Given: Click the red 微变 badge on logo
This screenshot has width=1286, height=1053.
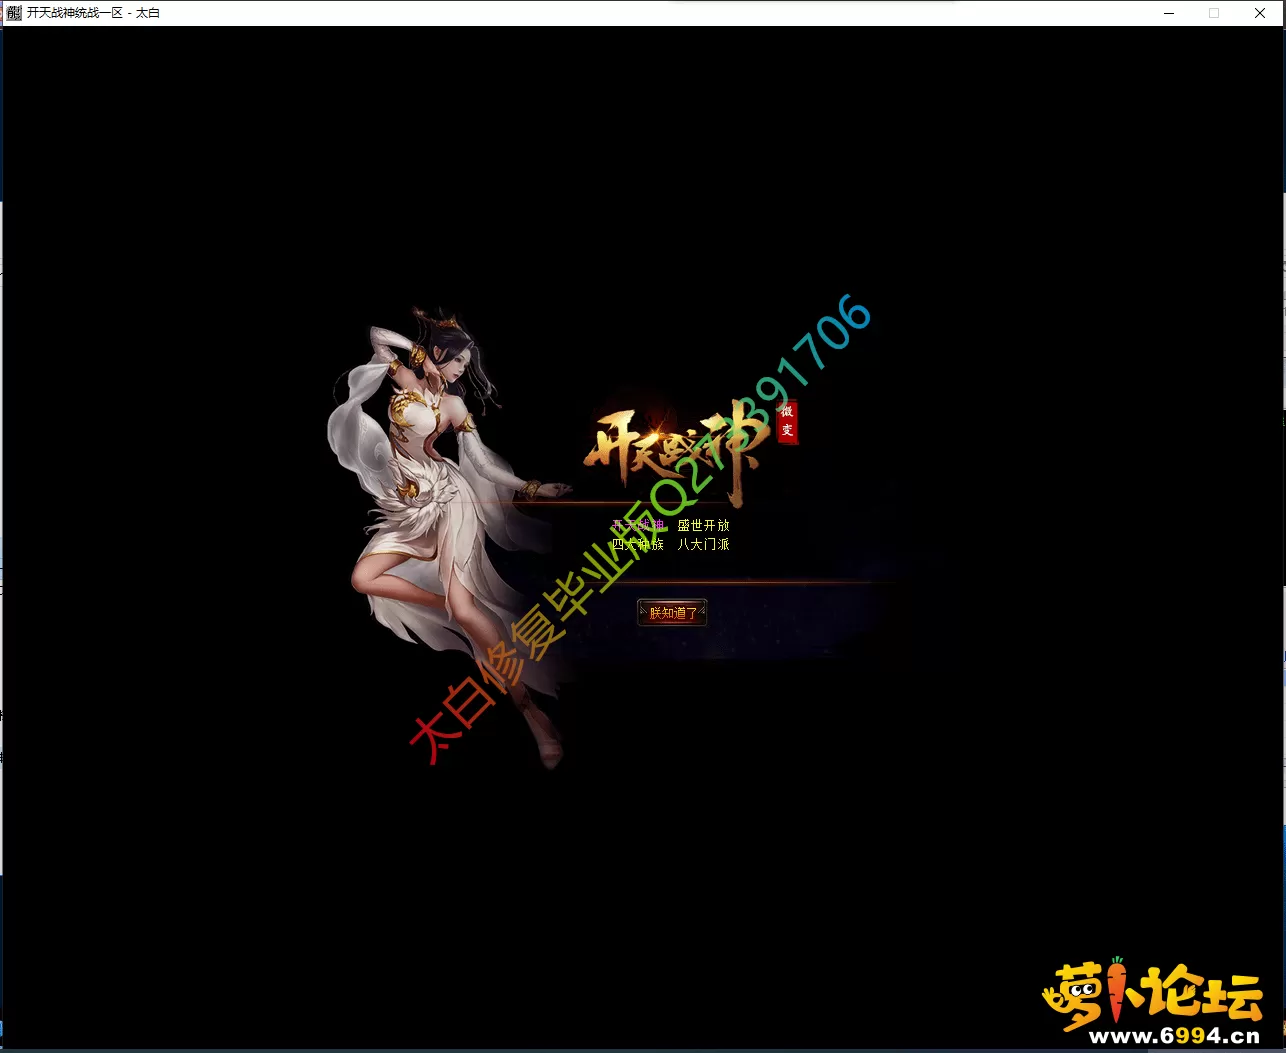Looking at the screenshot, I should click(788, 422).
